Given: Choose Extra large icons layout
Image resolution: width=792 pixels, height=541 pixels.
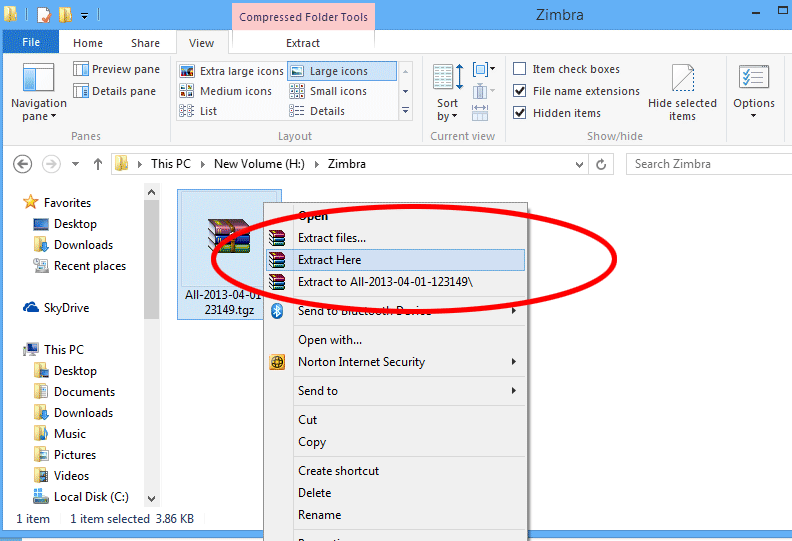Looking at the screenshot, I should [232, 71].
